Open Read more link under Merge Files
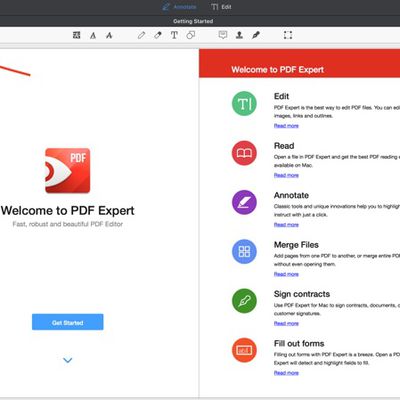The image size is (400, 400). (286, 274)
